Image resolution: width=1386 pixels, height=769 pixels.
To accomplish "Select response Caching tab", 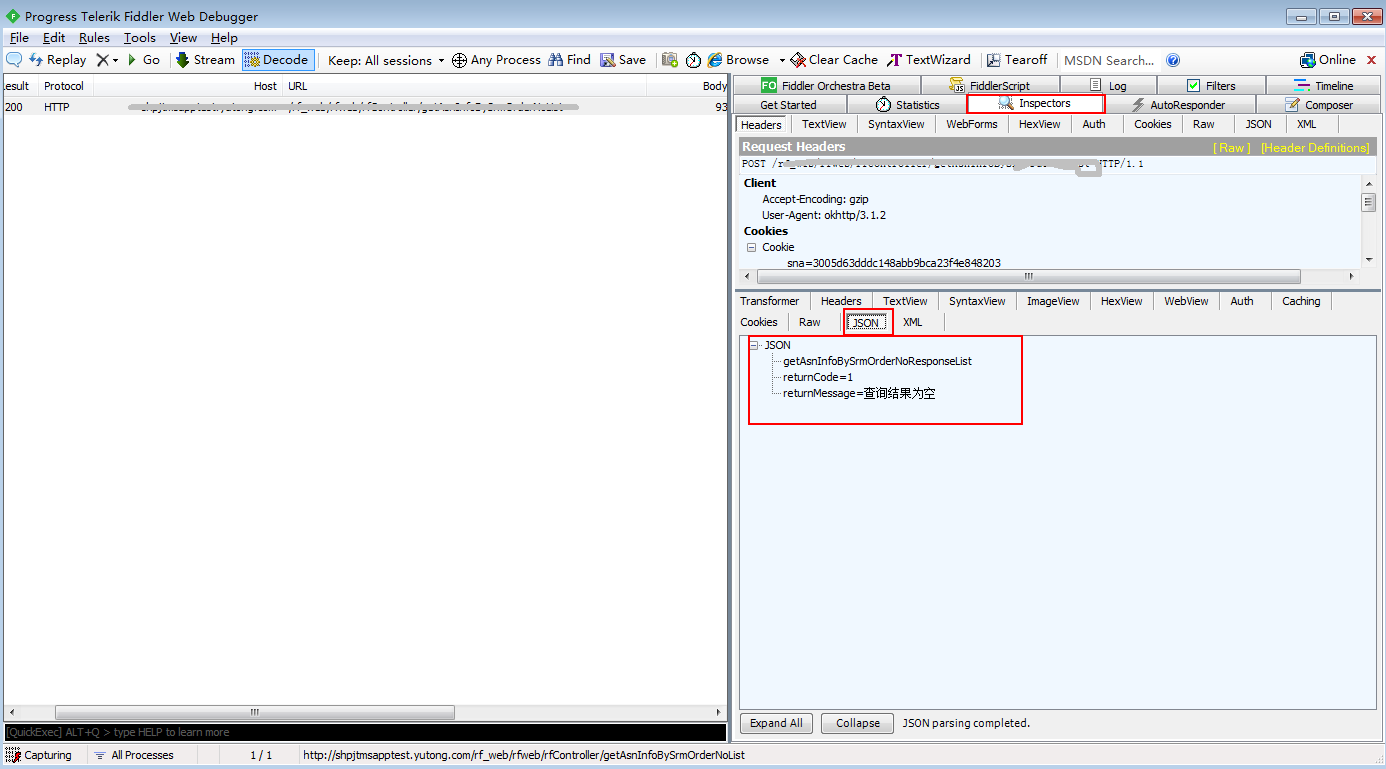I will (x=1301, y=301).
